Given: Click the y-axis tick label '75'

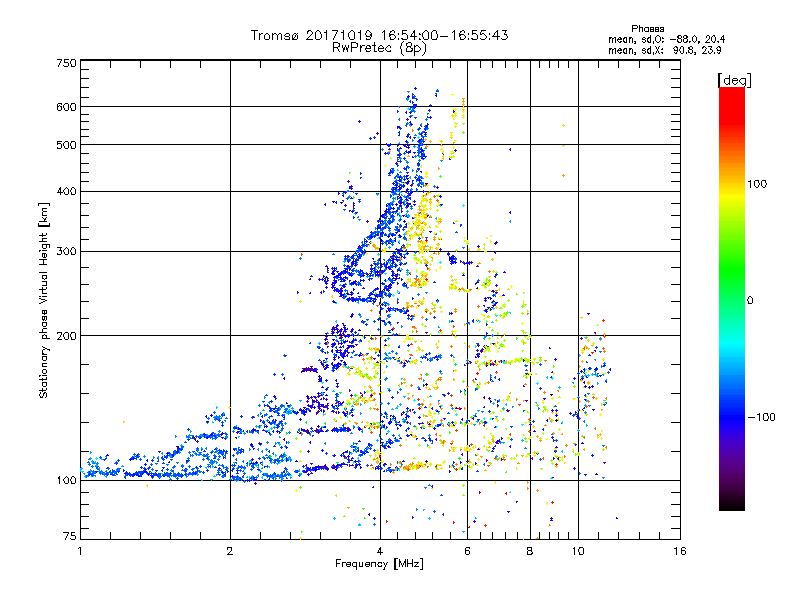Looking at the screenshot, I should point(70,536).
